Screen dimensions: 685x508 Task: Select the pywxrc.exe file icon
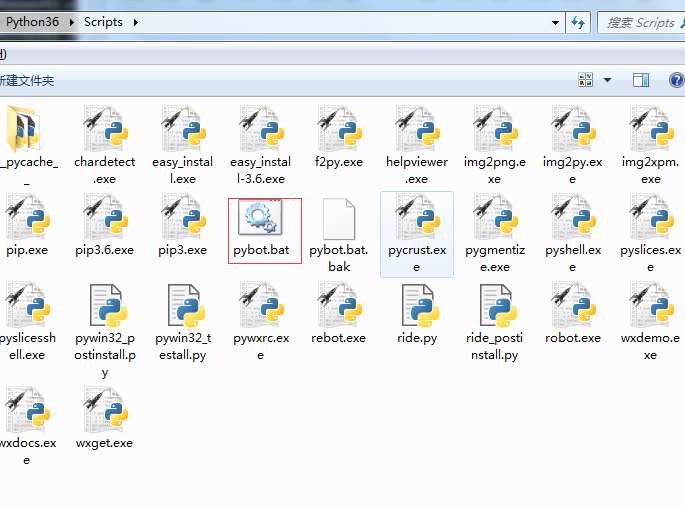[261, 304]
